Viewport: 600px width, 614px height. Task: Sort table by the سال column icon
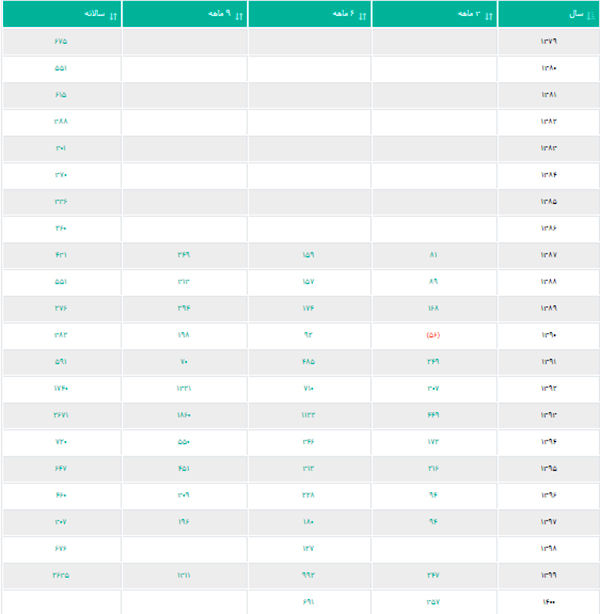point(591,16)
